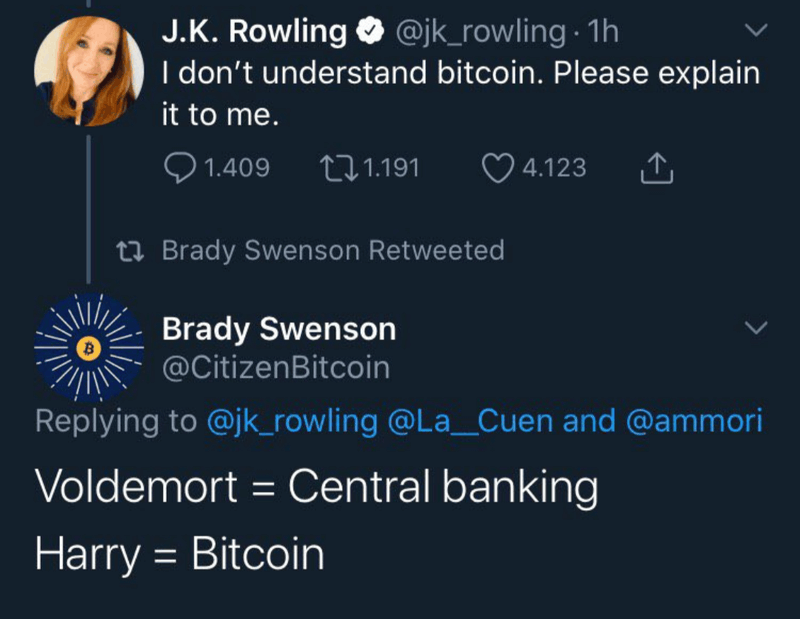This screenshot has width=800, height=619.
Task: Click the J.K. Rowling display name
Action: (253, 32)
